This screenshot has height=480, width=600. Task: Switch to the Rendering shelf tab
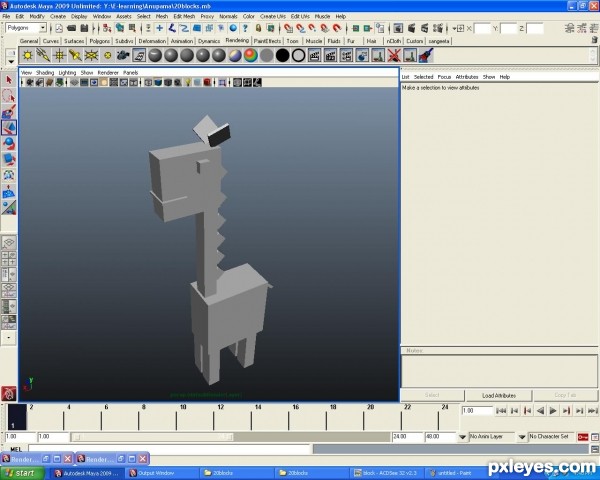(x=237, y=40)
